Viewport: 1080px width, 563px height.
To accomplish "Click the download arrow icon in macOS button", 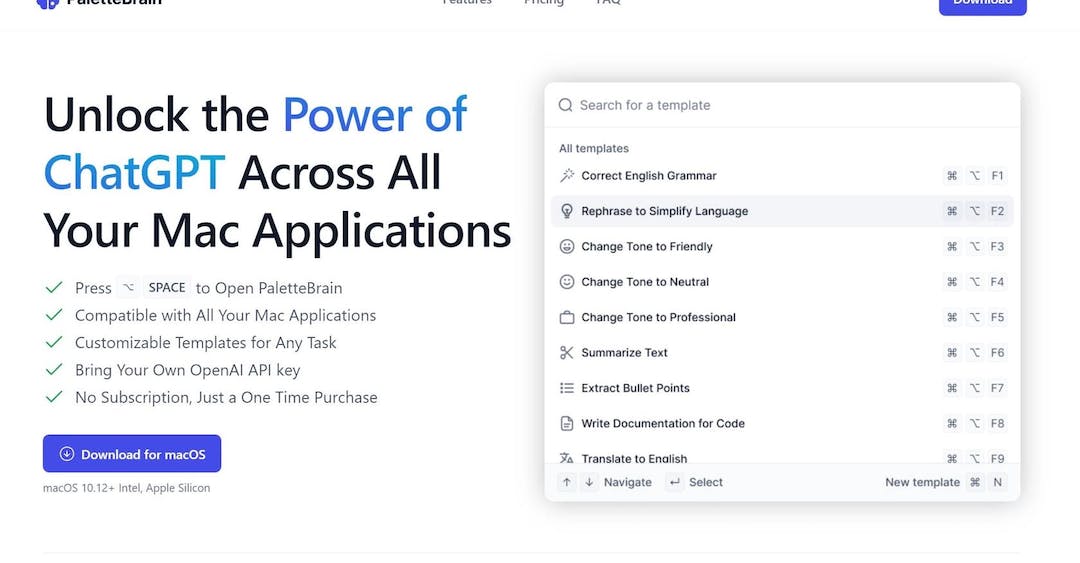I will click(67, 453).
